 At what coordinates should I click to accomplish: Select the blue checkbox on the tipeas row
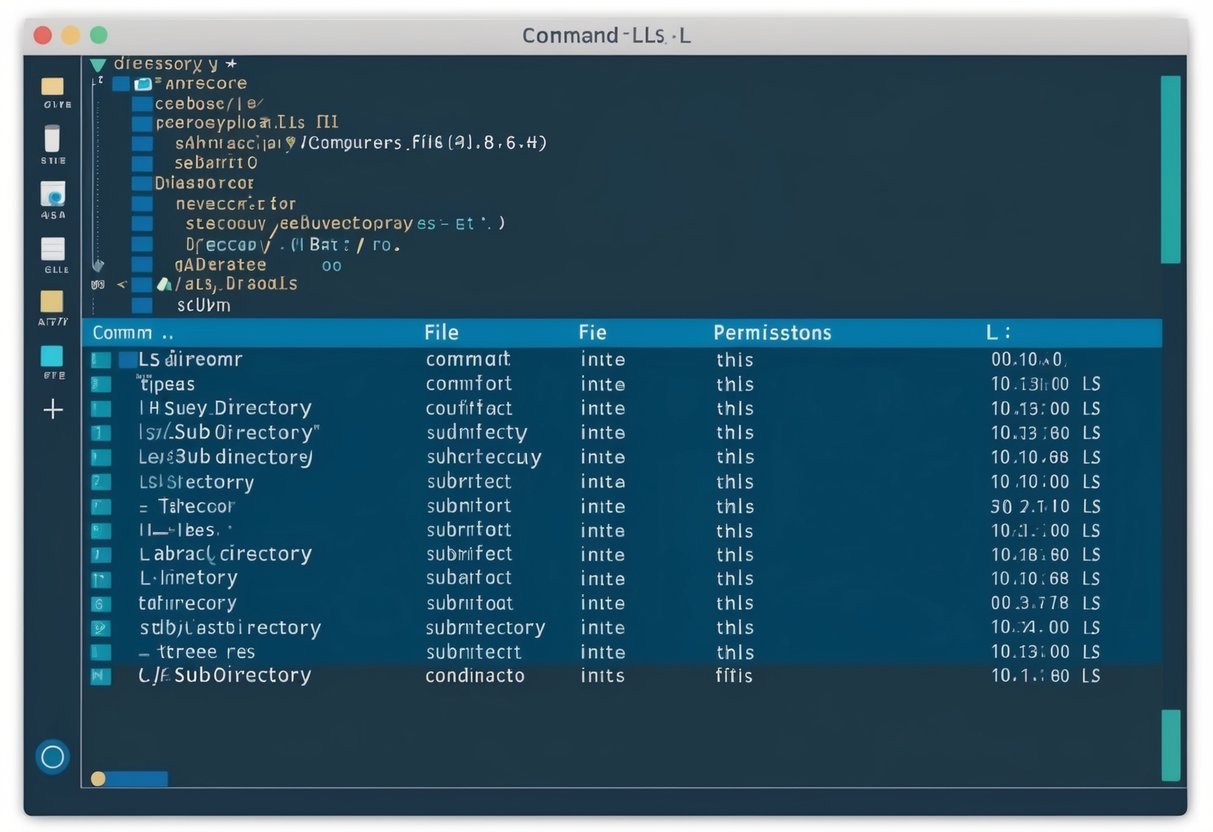coord(100,384)
